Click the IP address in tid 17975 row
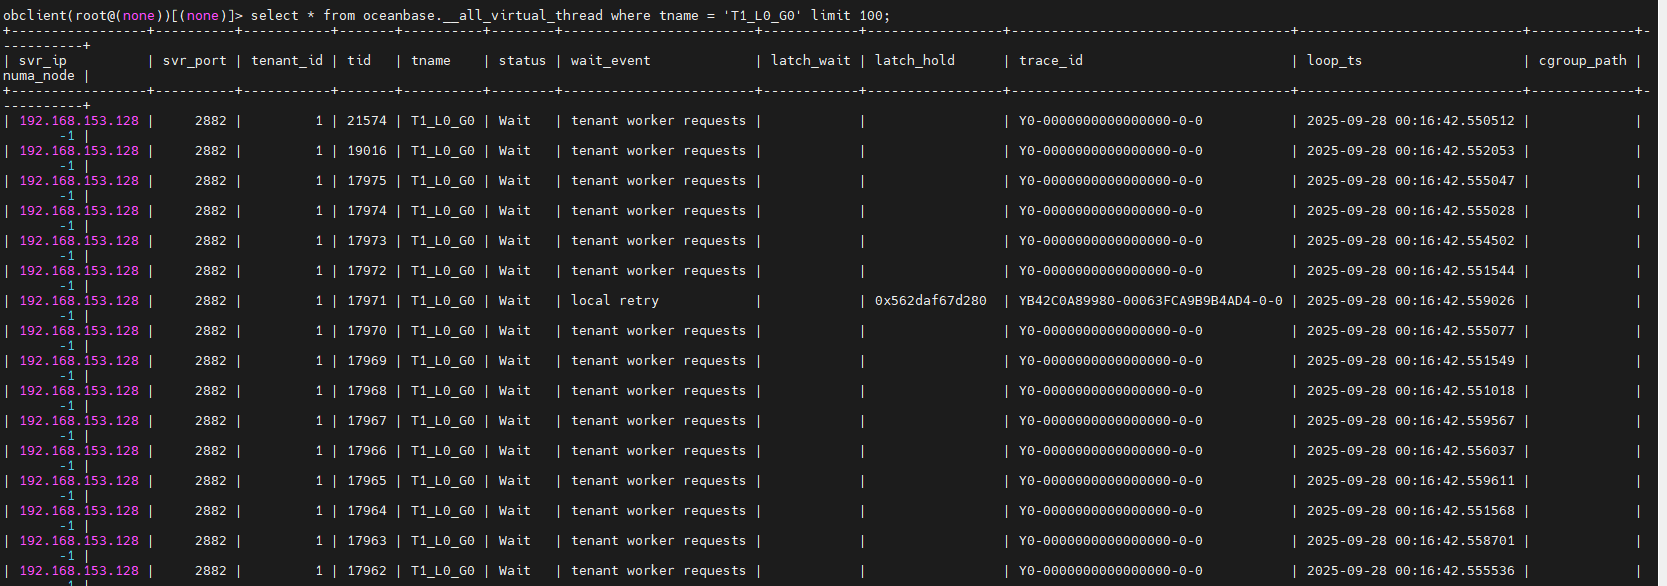1667x586 pixels. 79,181
